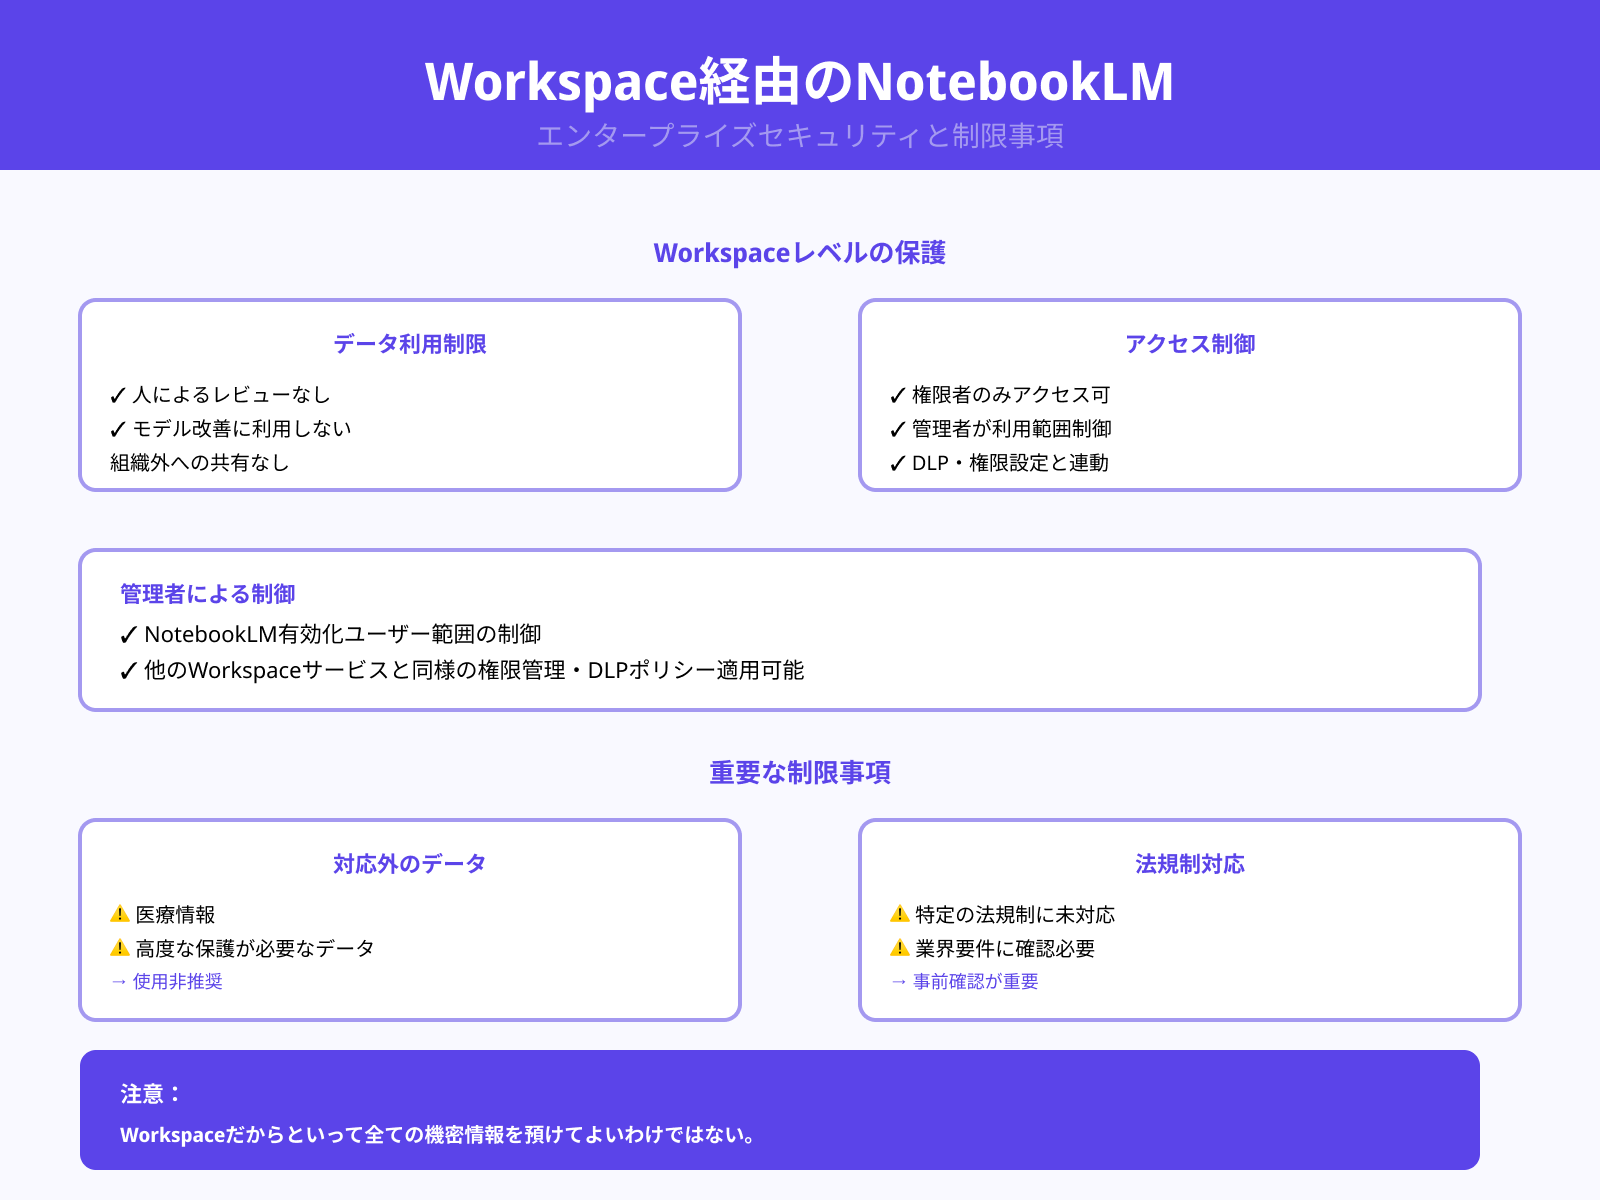Click the warning icon next to 高度な保護が必要なデータ
The image size is (1600, 1200).
click(120, 948)
